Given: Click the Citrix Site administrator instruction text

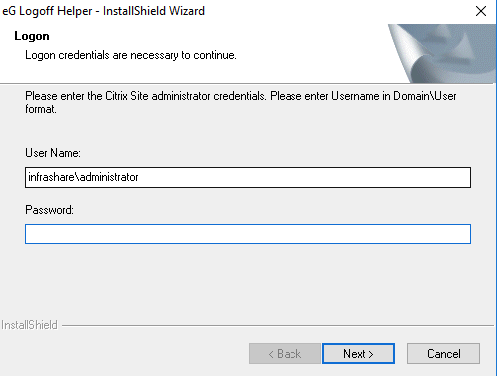Looking at the screenshot, I should 241,102.
